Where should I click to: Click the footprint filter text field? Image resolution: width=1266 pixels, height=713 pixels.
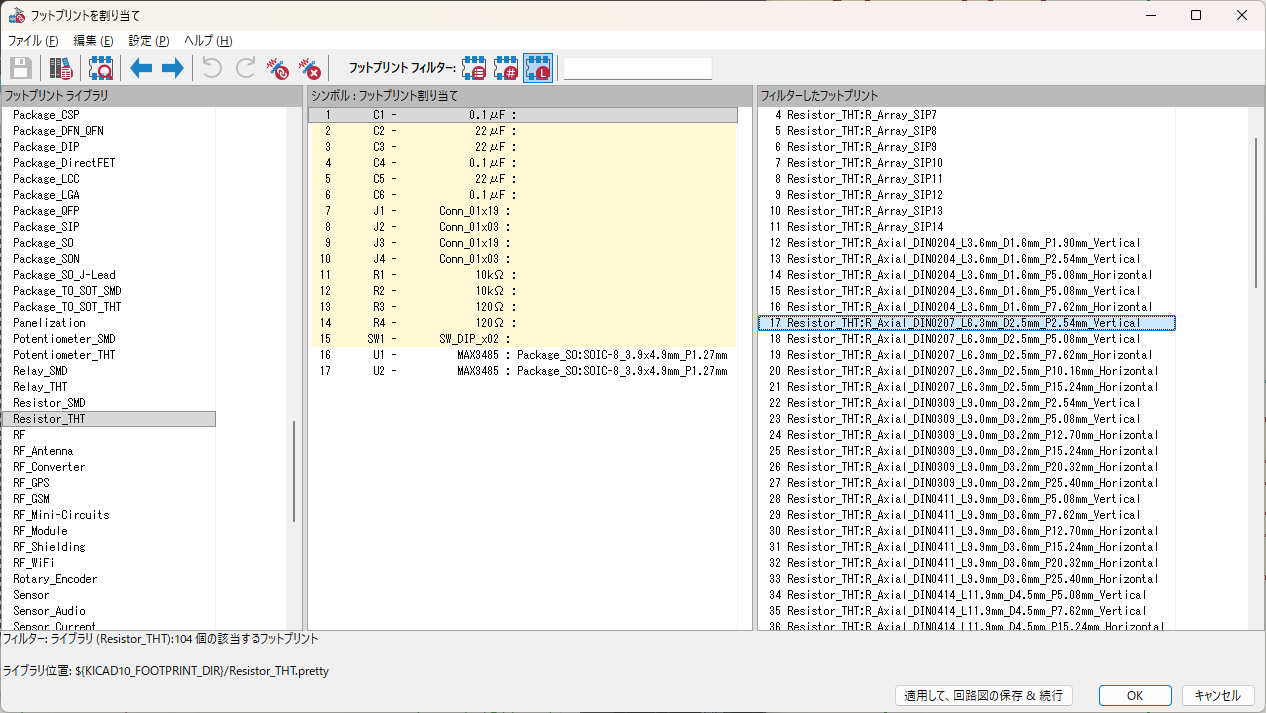tap(638, 68)
